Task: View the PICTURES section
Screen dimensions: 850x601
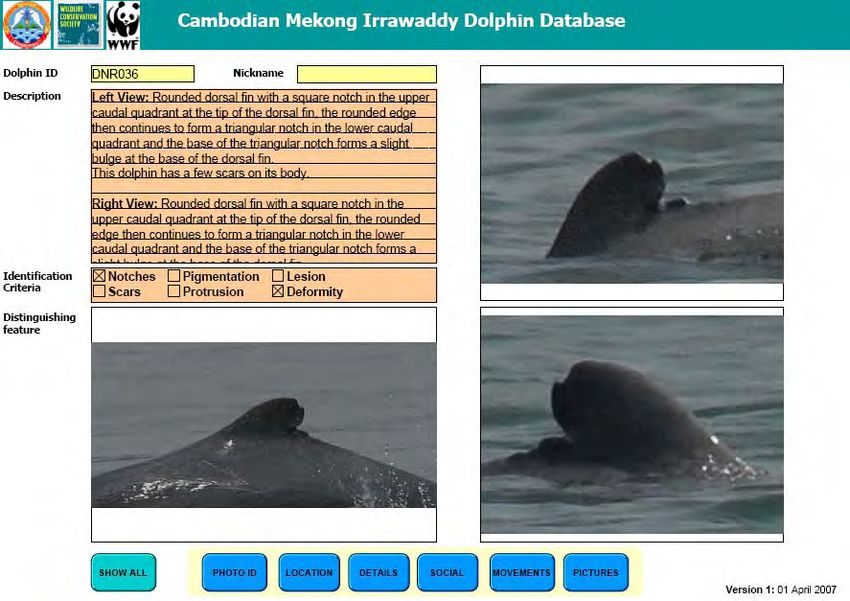Action: pos(595,573)
